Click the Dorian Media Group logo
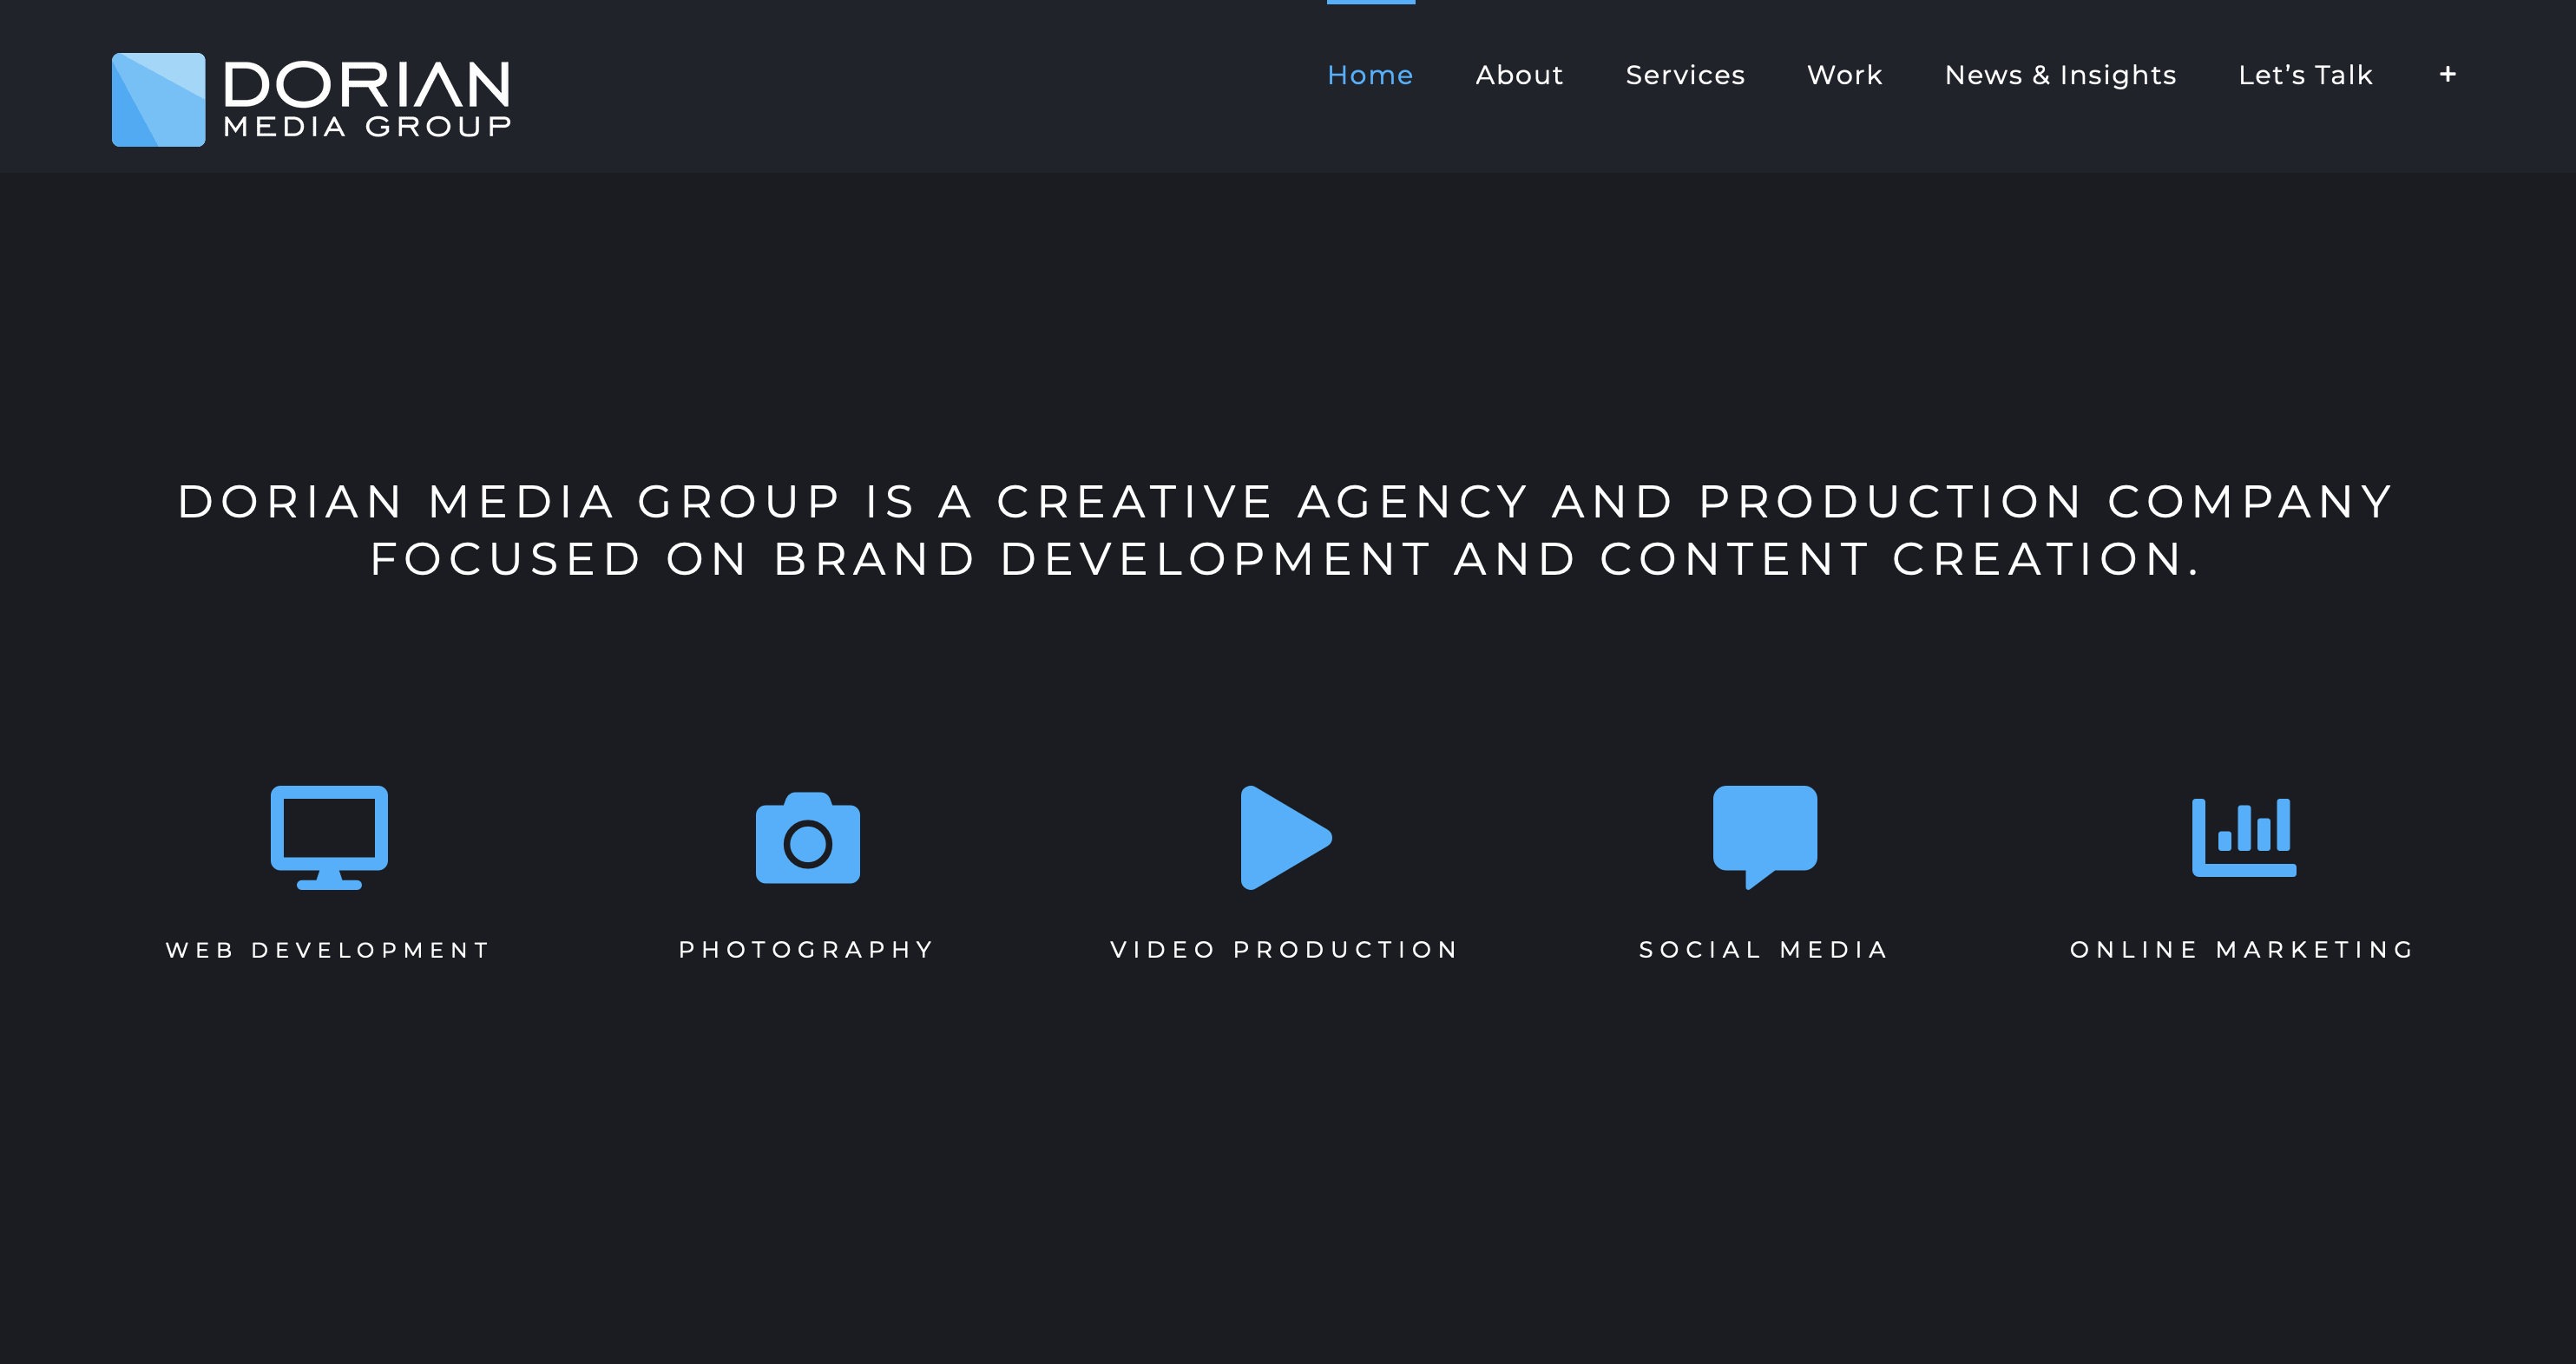 (x=310, y=97)
